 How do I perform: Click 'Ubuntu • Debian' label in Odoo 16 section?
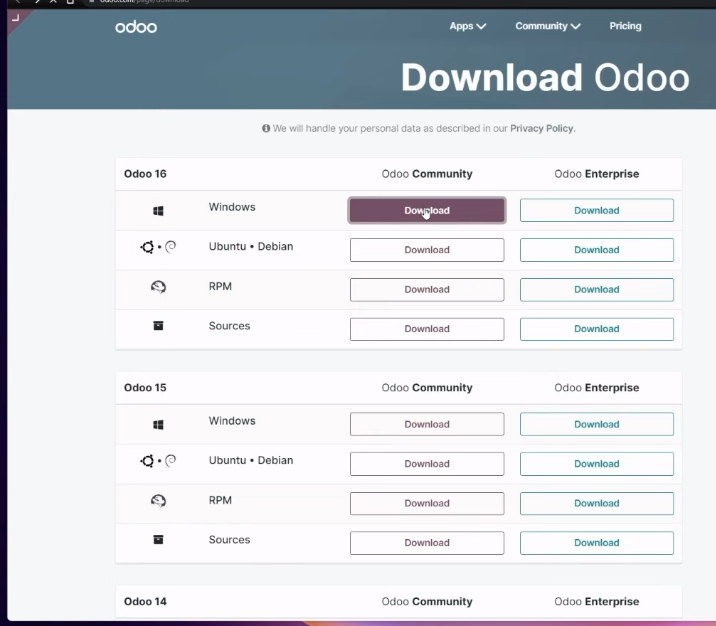point(251,247)
